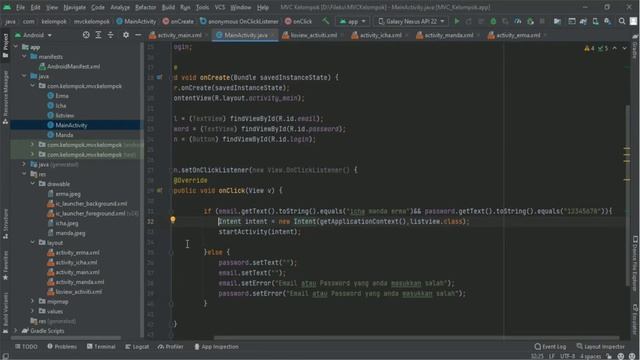Open the Profile app gauge icon
The width and height of the screenshot is (640, 360).
(x=518, y=21)
